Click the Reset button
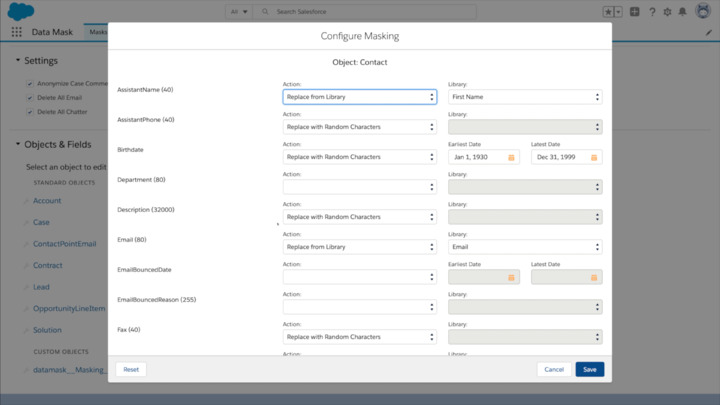The width and height of the screenshot is (720, 405). tap(131, 369)
